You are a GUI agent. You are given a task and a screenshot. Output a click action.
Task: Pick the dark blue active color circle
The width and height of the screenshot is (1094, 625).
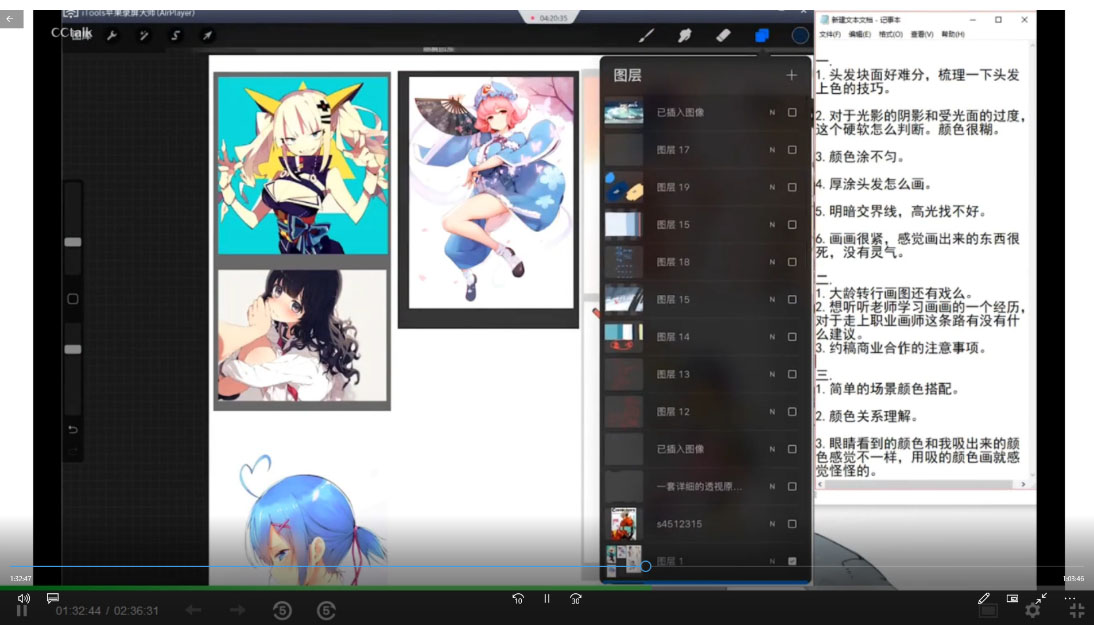pos(800,35)
